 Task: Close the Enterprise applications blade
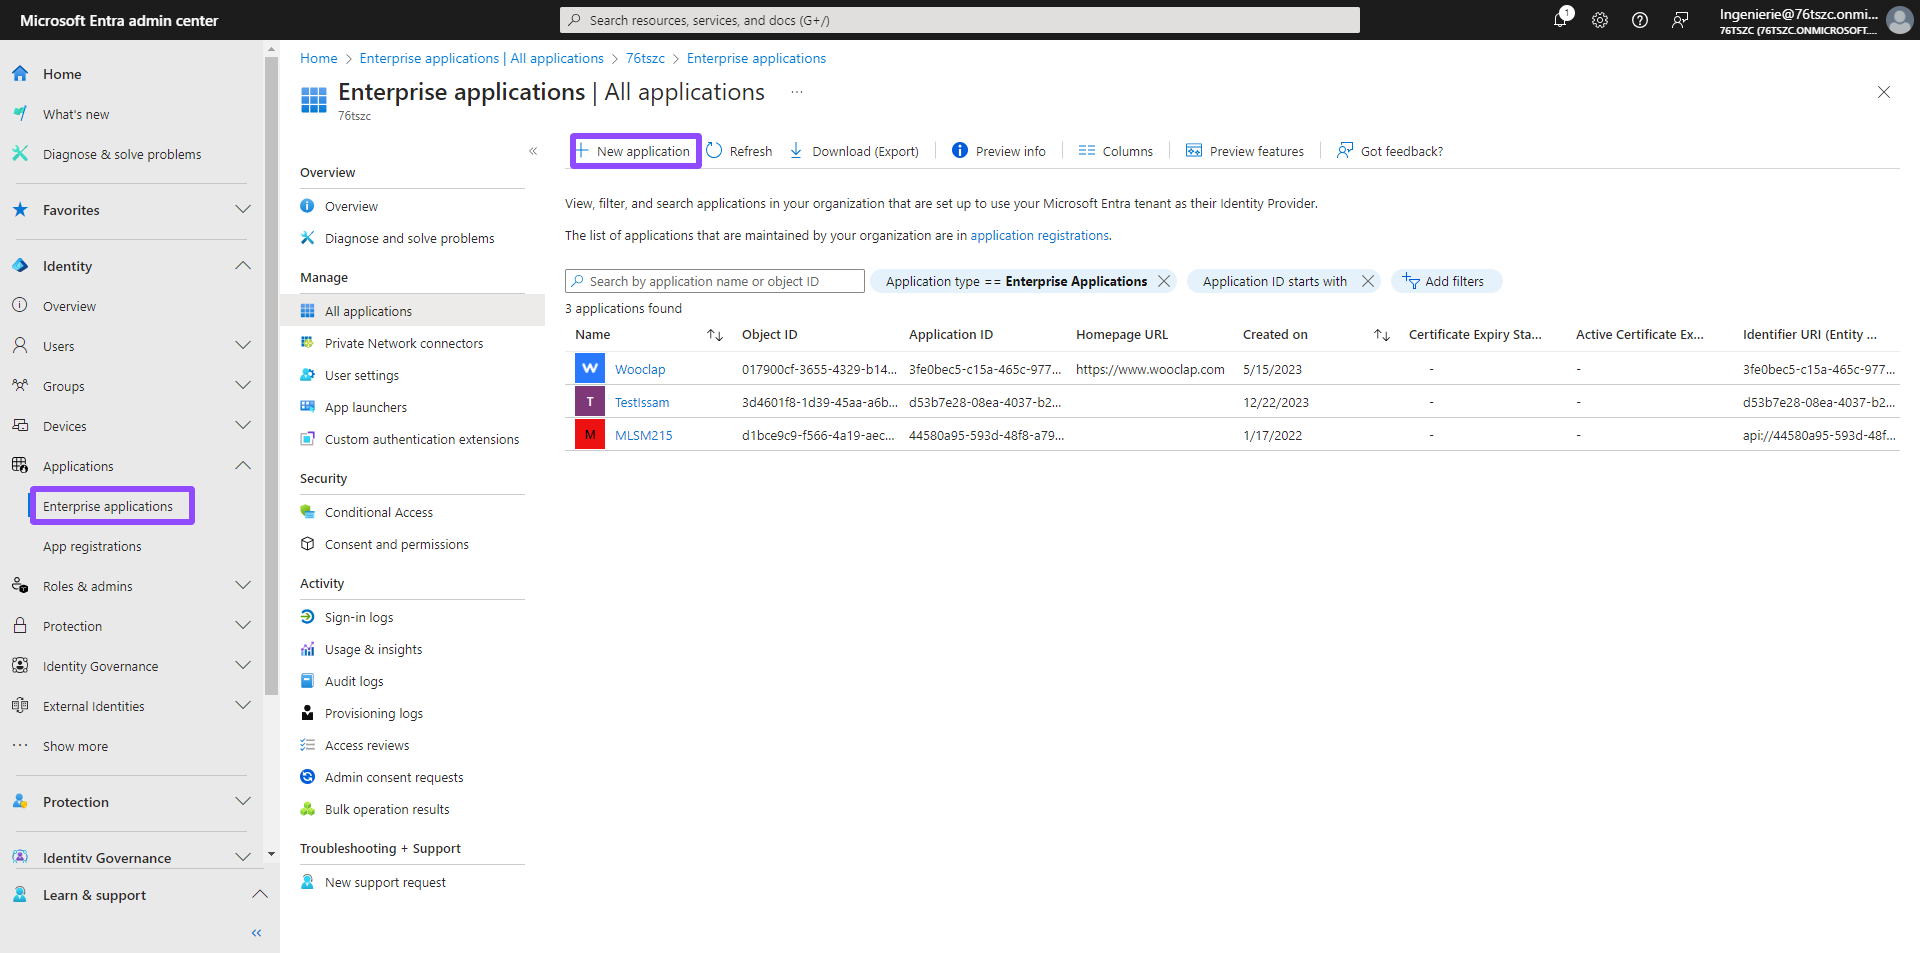coord(1884,92)
